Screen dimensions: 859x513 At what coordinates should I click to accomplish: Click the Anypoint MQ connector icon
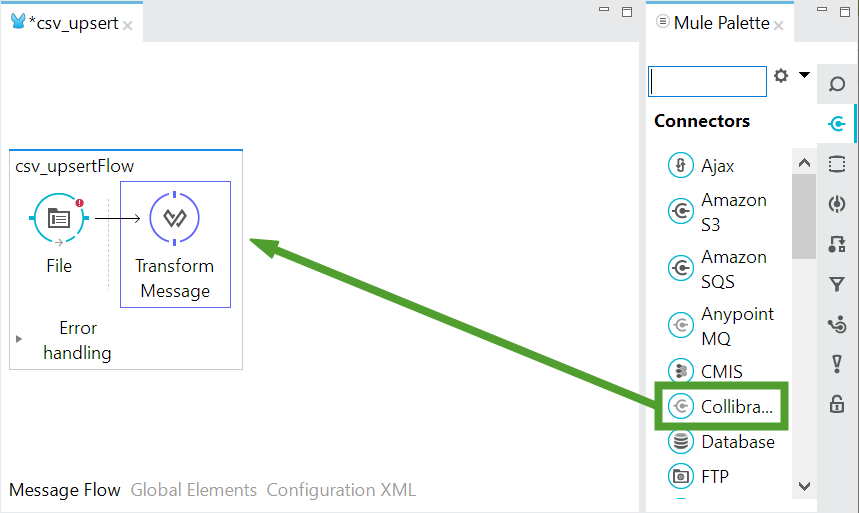[681, 325]
